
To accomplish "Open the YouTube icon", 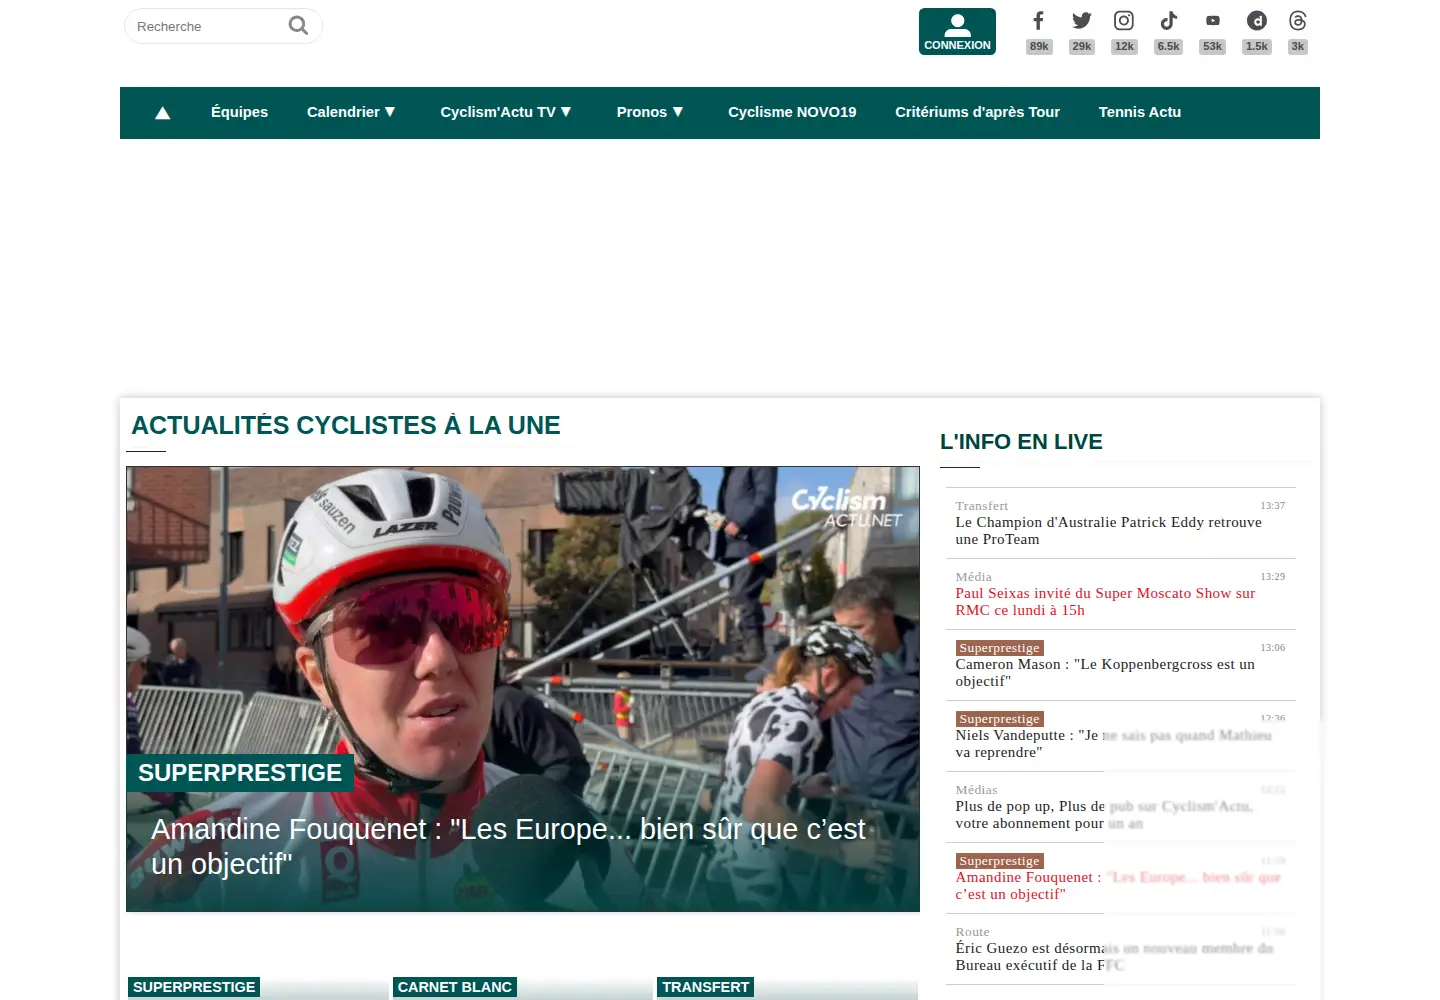I will coord(1212,21).
